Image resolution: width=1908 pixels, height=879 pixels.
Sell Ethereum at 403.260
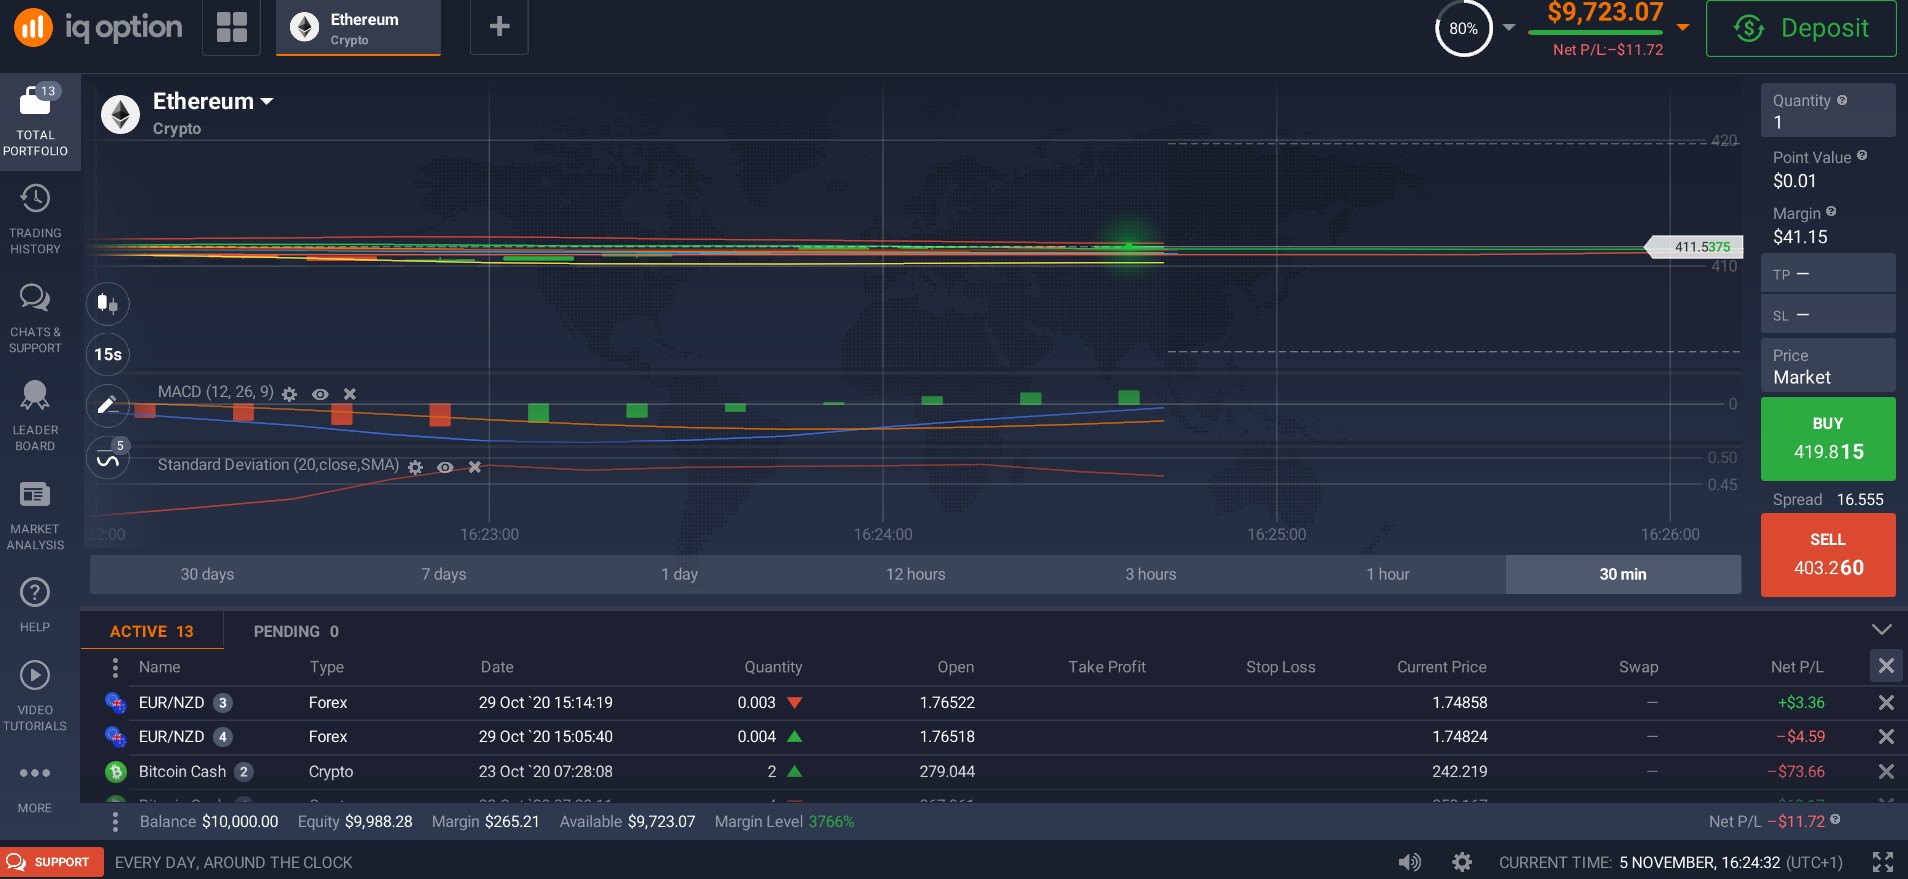tap(1828, 555)
